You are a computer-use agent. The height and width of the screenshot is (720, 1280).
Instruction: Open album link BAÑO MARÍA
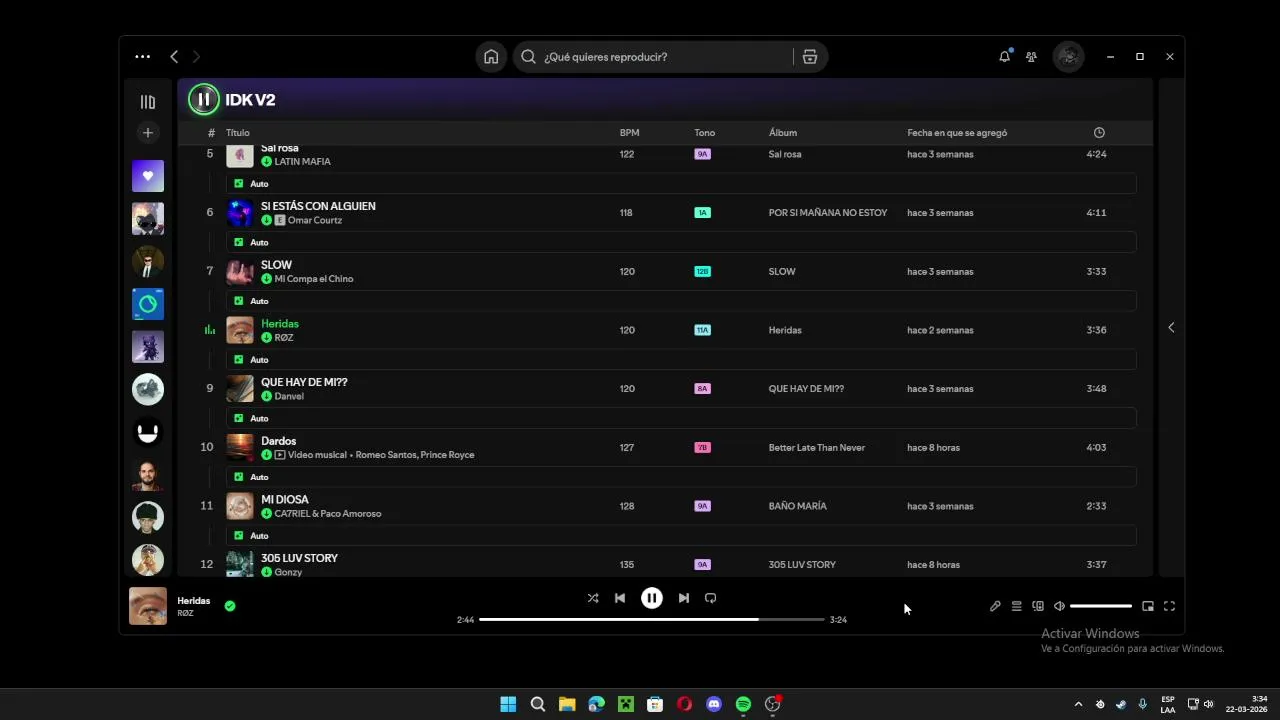(x=797, y=506)
